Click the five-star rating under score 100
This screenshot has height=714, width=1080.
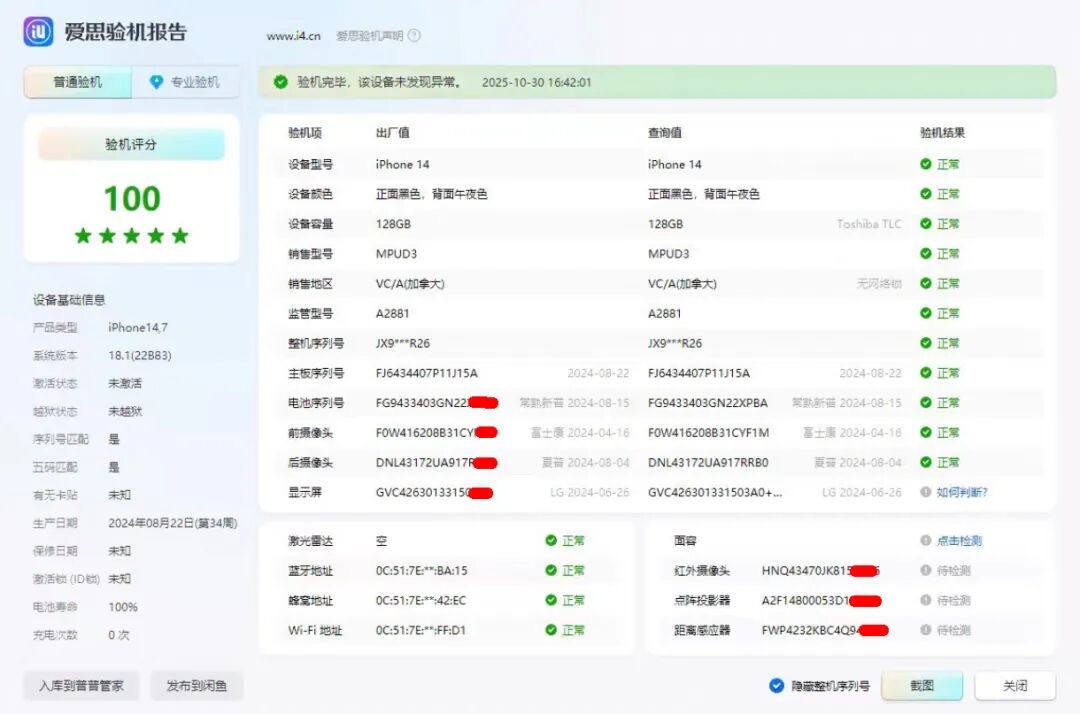[131, 236]
